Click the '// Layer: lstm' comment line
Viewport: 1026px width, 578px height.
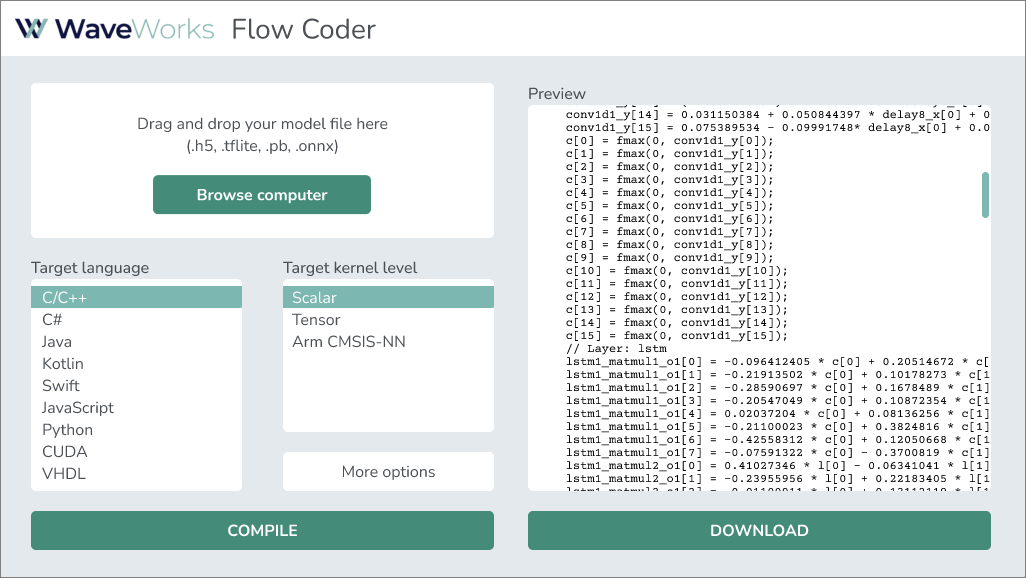point(616,349)
